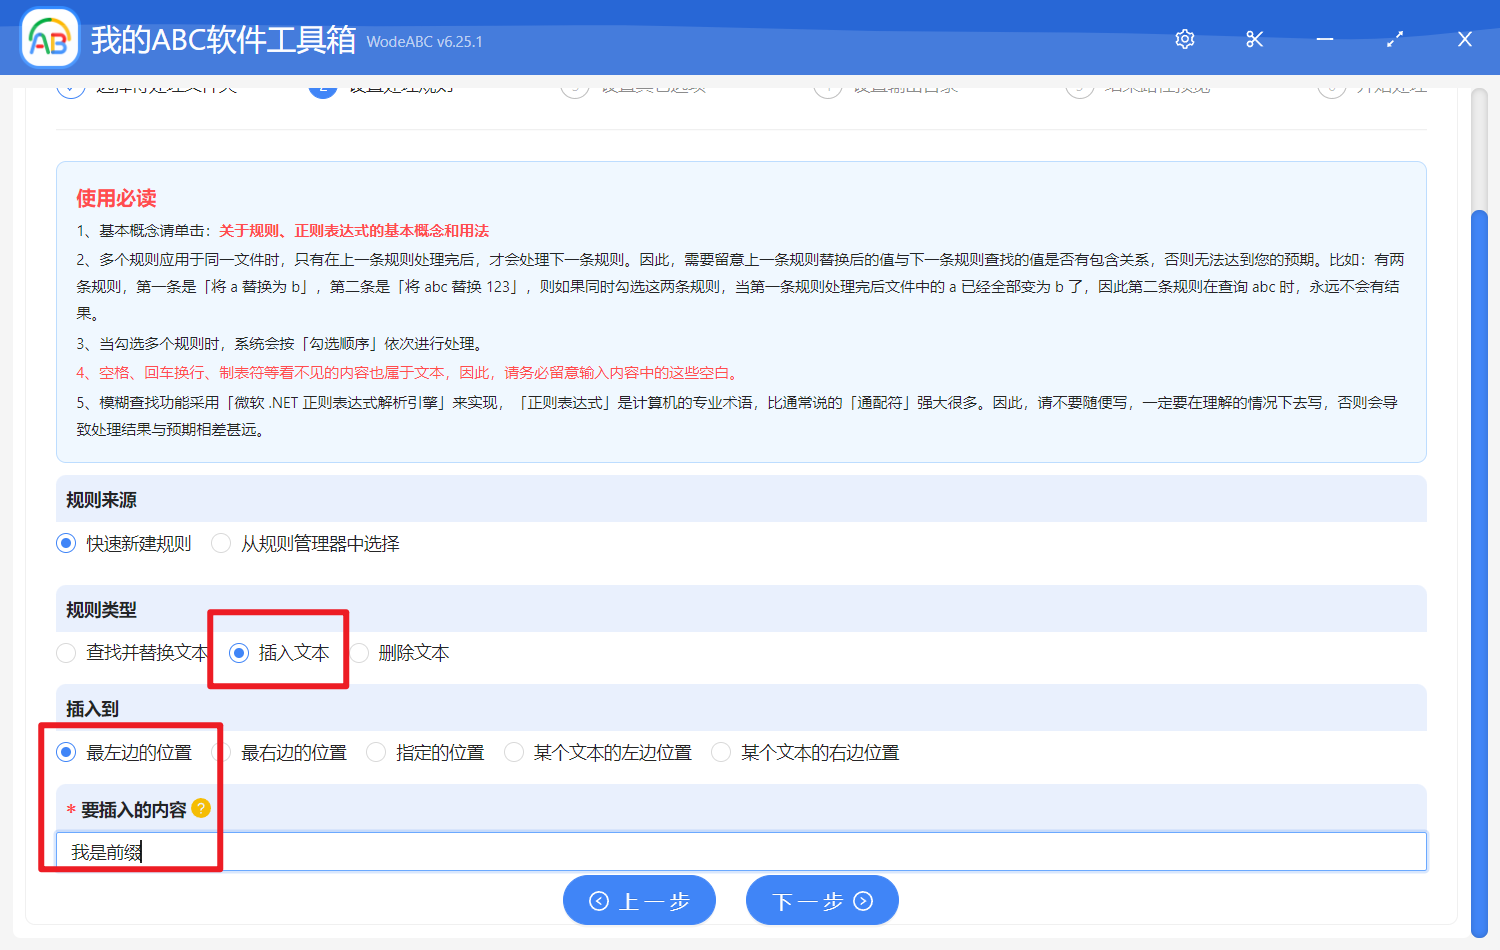Click the 结果路径预览 step circle icon

(x=1078, y=87)
